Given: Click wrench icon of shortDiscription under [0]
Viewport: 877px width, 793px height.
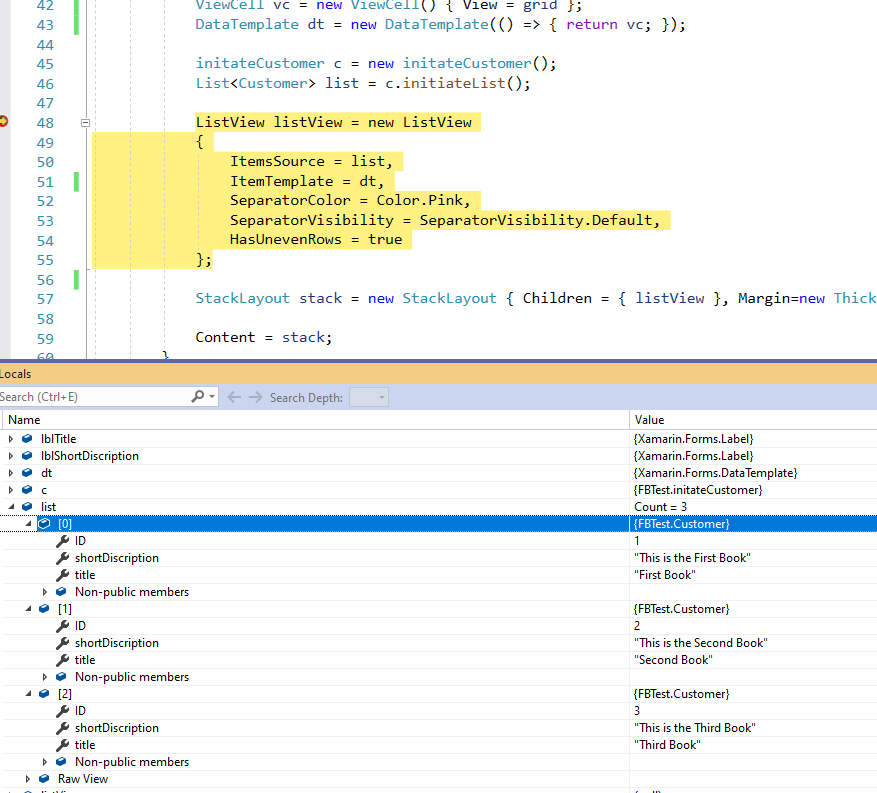Looking at the screenshot, I should (x=62, y=558).
